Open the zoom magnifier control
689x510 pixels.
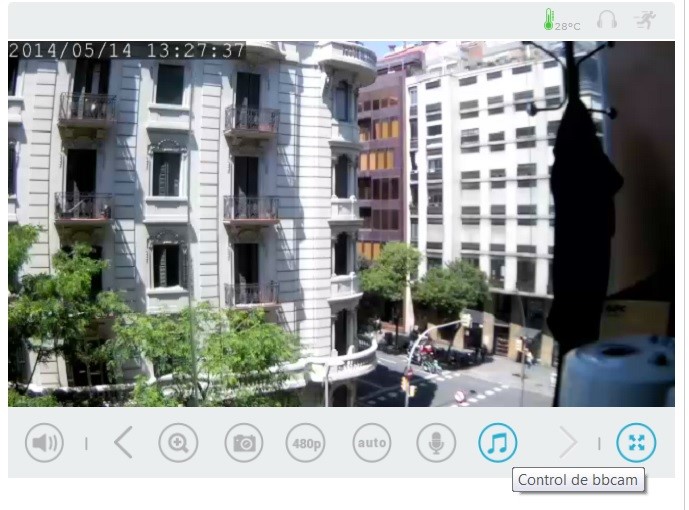tap(178, 443)
